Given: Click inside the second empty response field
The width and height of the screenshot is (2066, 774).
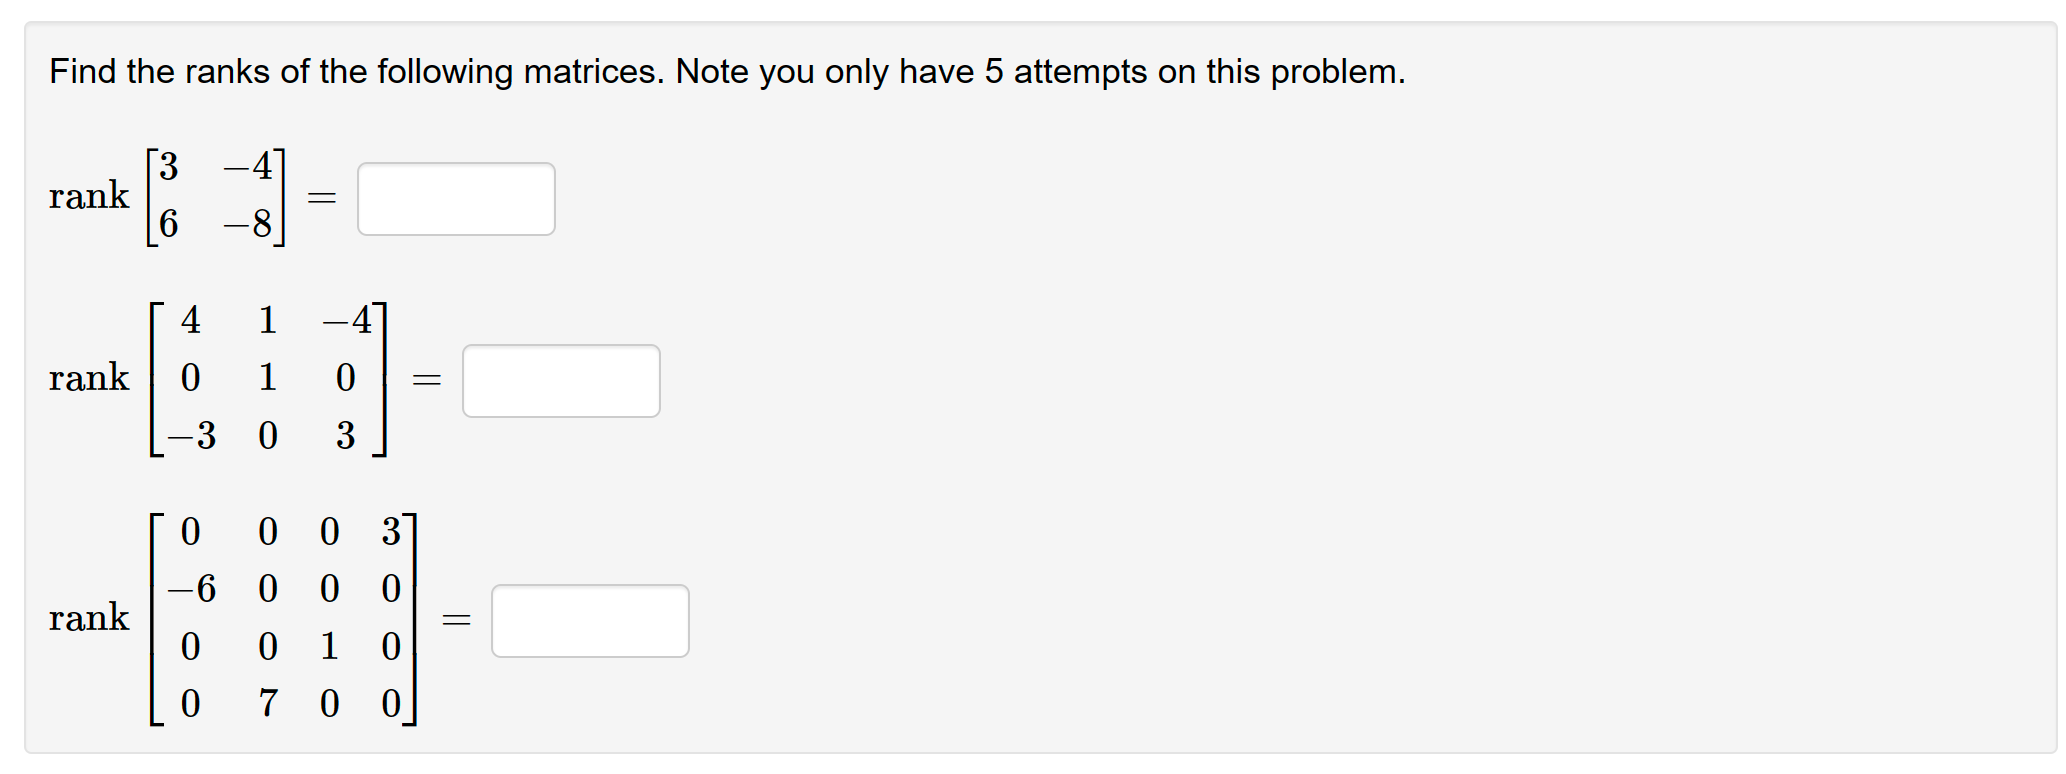Looking at the screenshot, I should pos(560,380).
